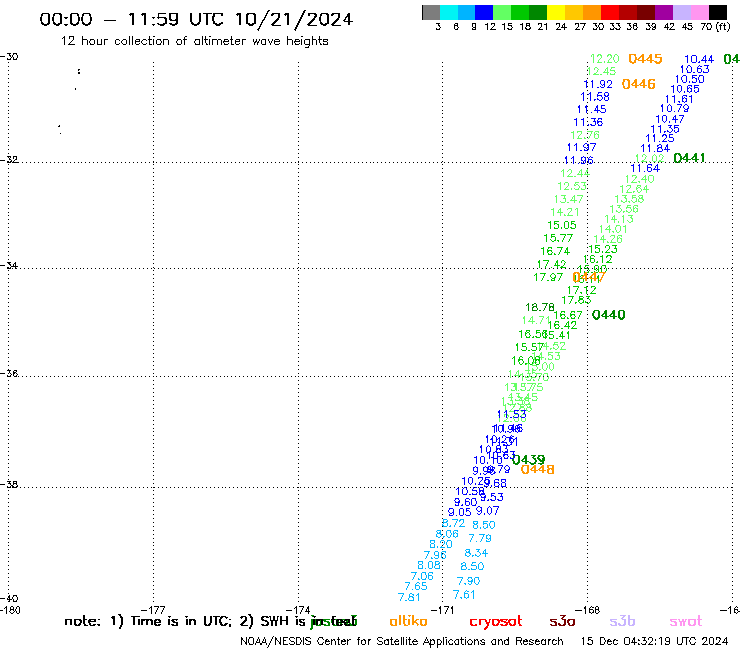The image size is (740, 650).
Task: Select the 11.53 wave height value
Action: tap(512, 414)
